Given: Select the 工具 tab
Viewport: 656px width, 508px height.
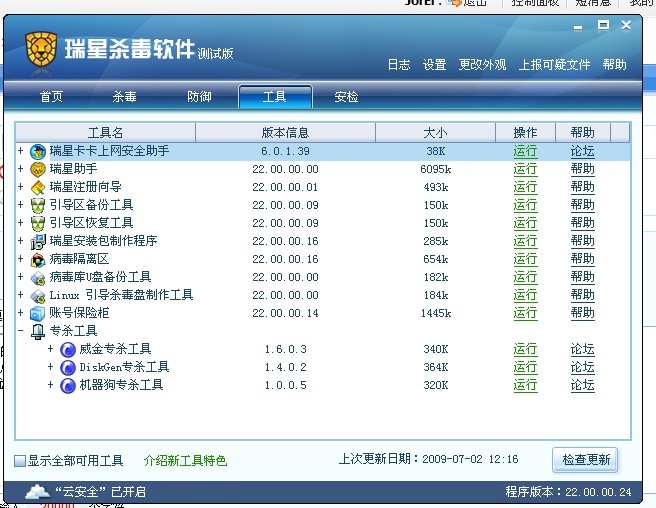Looking at the screenshot, I should tap(275, 97).
